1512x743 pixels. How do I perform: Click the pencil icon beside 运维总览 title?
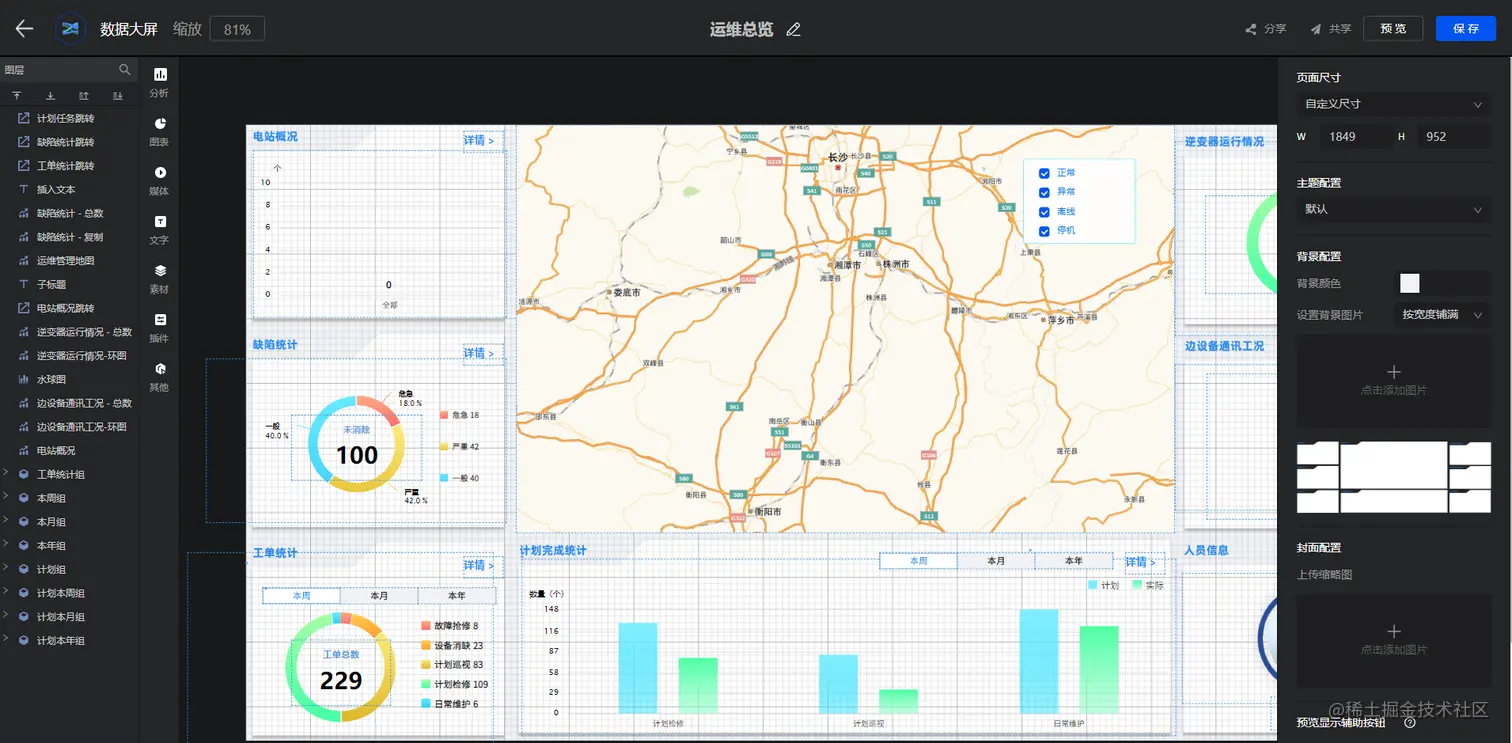pyautogui.click(x=794, y=29)
